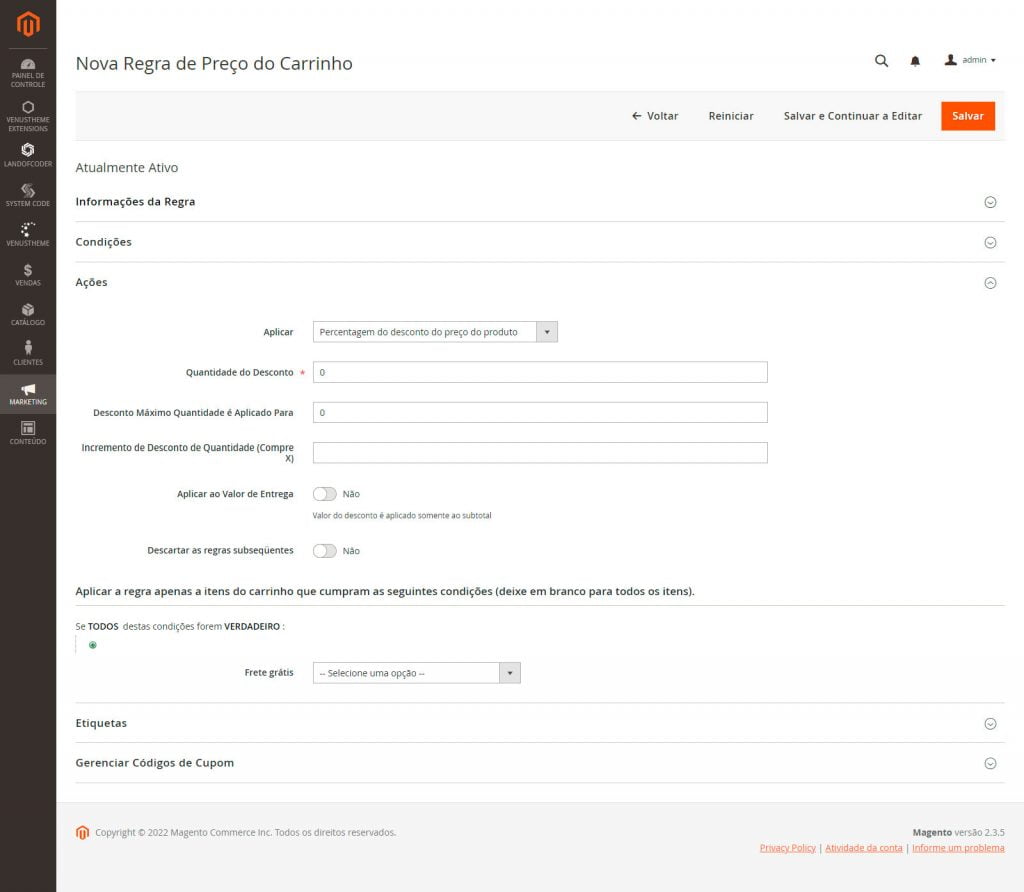The height and width of the screenshot is (892, 1024).
Task: Open the Conteúdo menu in sidebar
Action: (x=28, y=433)
